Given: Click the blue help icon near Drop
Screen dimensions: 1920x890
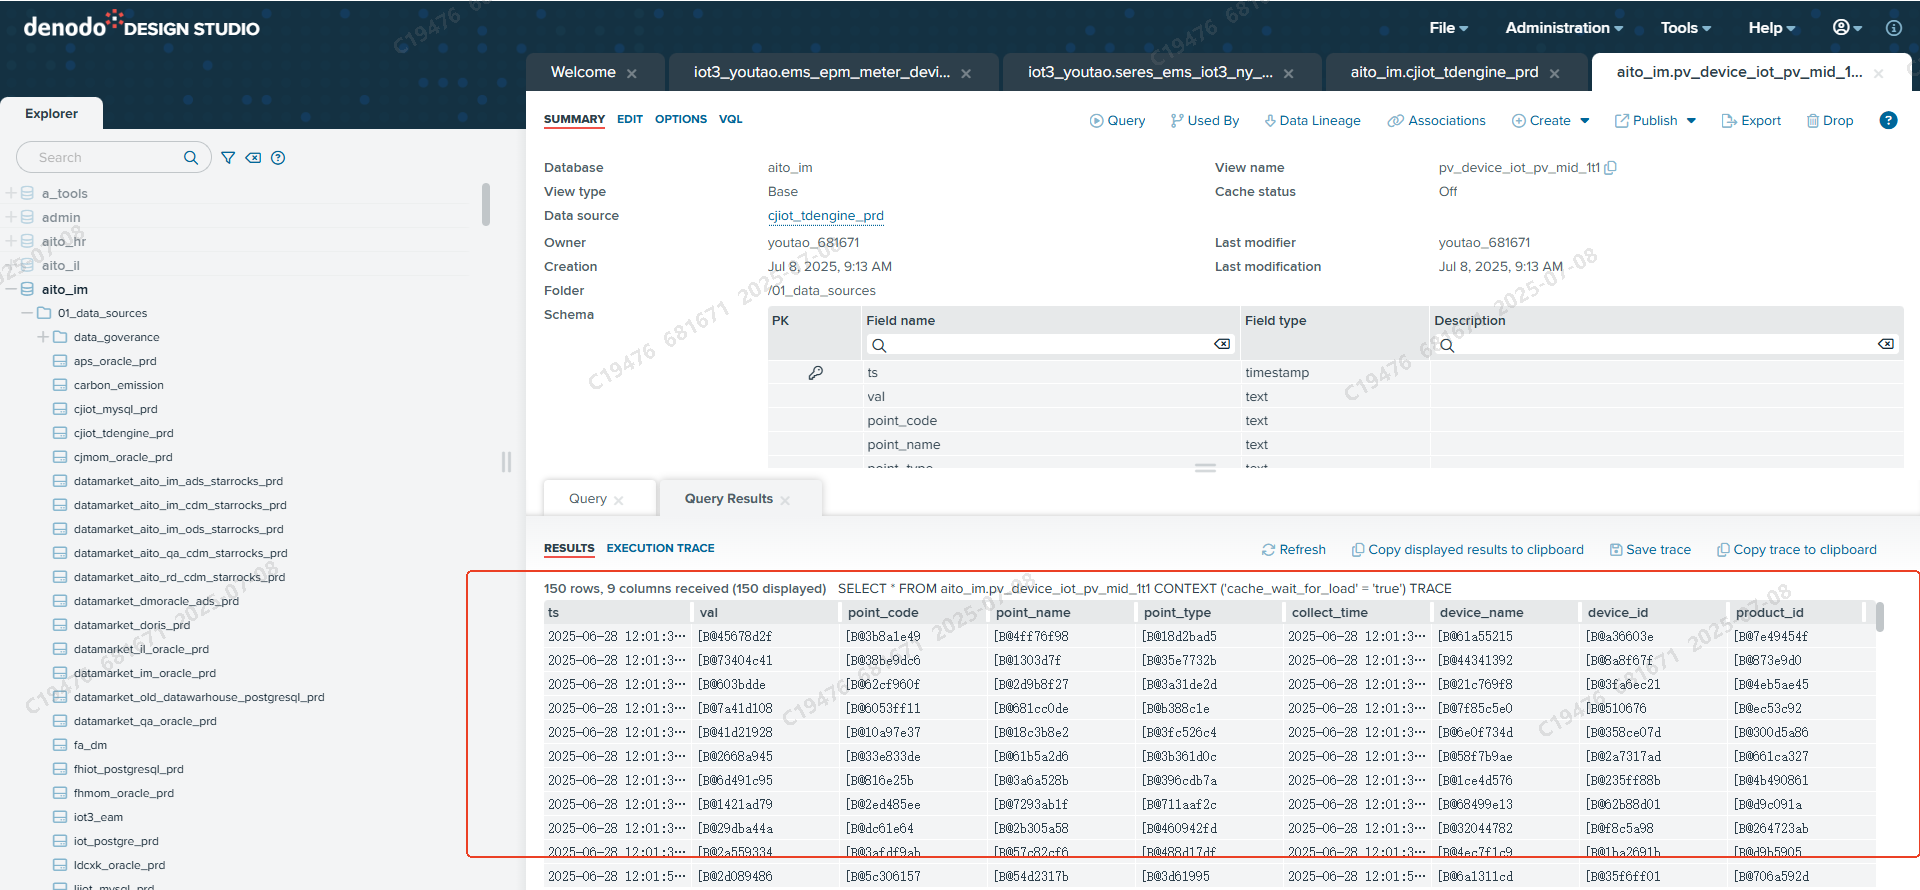Looking at the screenshot, I should coord(1888,120).
